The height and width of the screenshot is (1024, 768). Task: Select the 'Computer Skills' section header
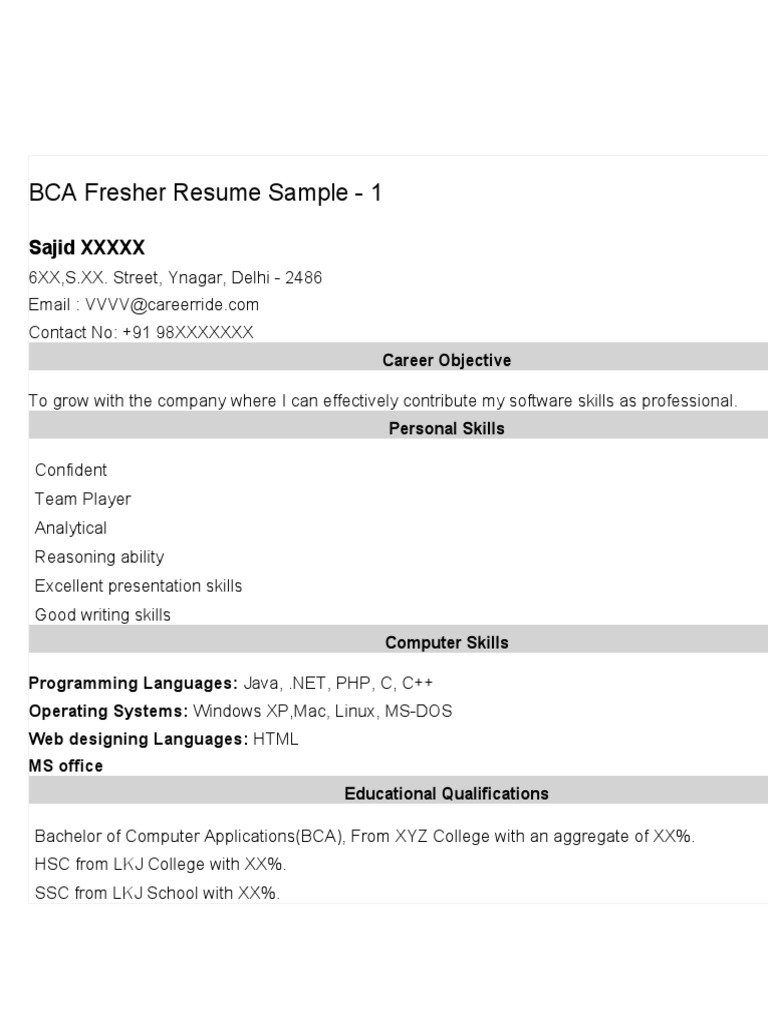click(446, 643)
